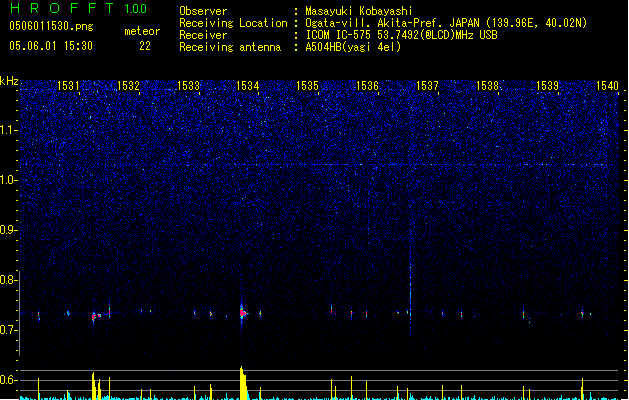Screen dimensions: 629x400
Task: Click the strong meteor echo near 1534
Action: pos(242,313)
